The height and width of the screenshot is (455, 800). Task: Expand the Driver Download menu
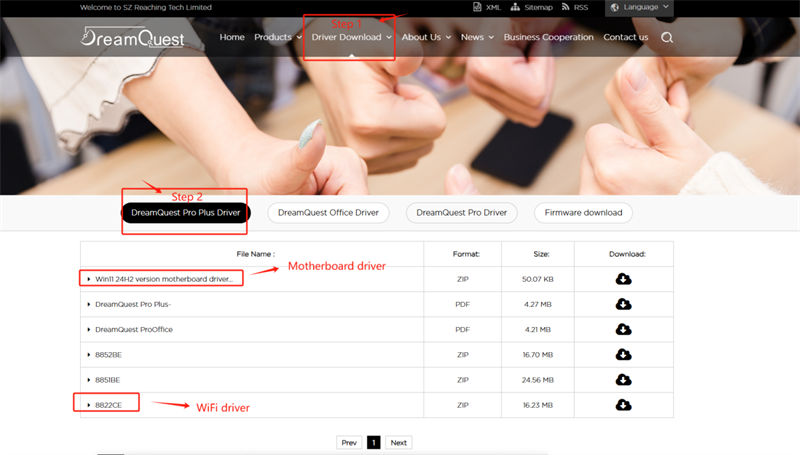[x=352, y=37]
